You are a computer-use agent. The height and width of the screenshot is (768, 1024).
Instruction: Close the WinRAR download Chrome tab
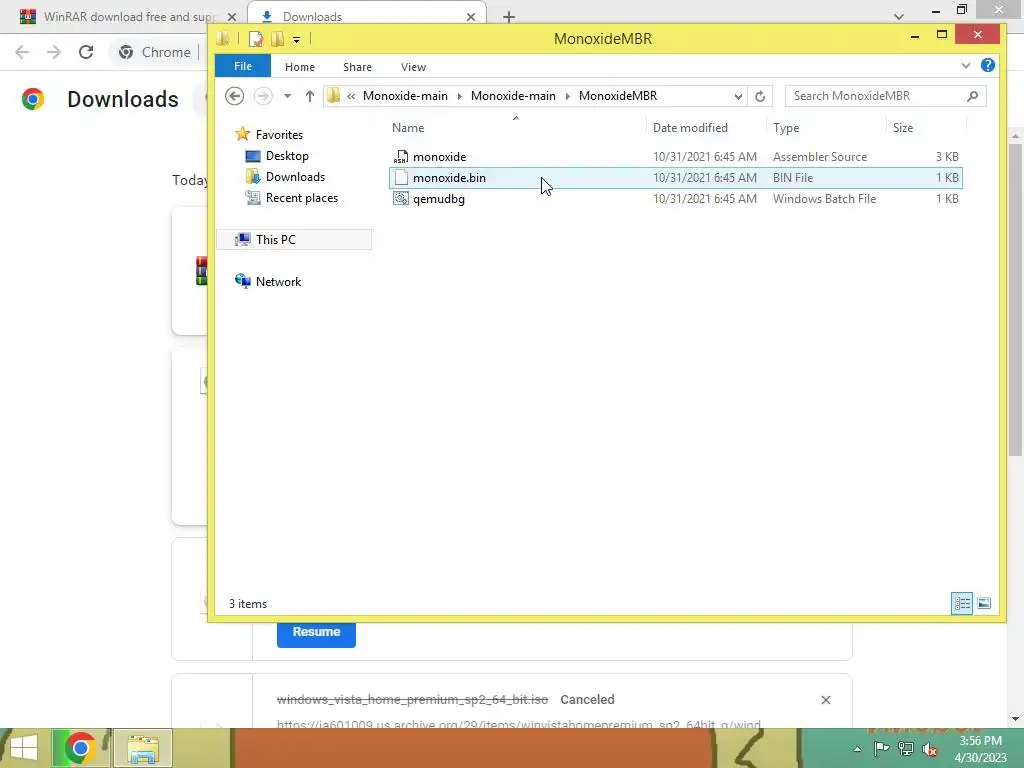click(232, 17)
